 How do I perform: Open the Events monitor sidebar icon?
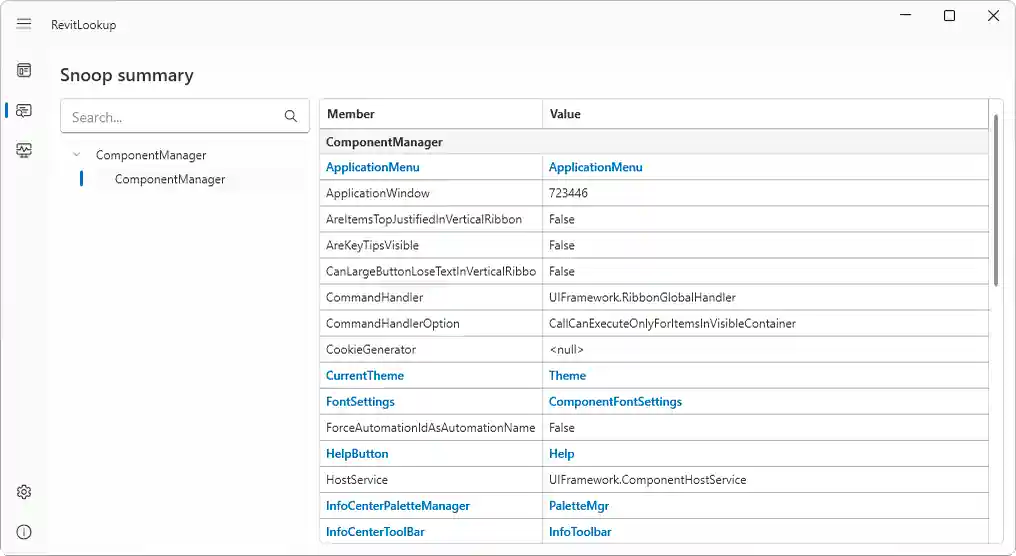pos(24,150)
